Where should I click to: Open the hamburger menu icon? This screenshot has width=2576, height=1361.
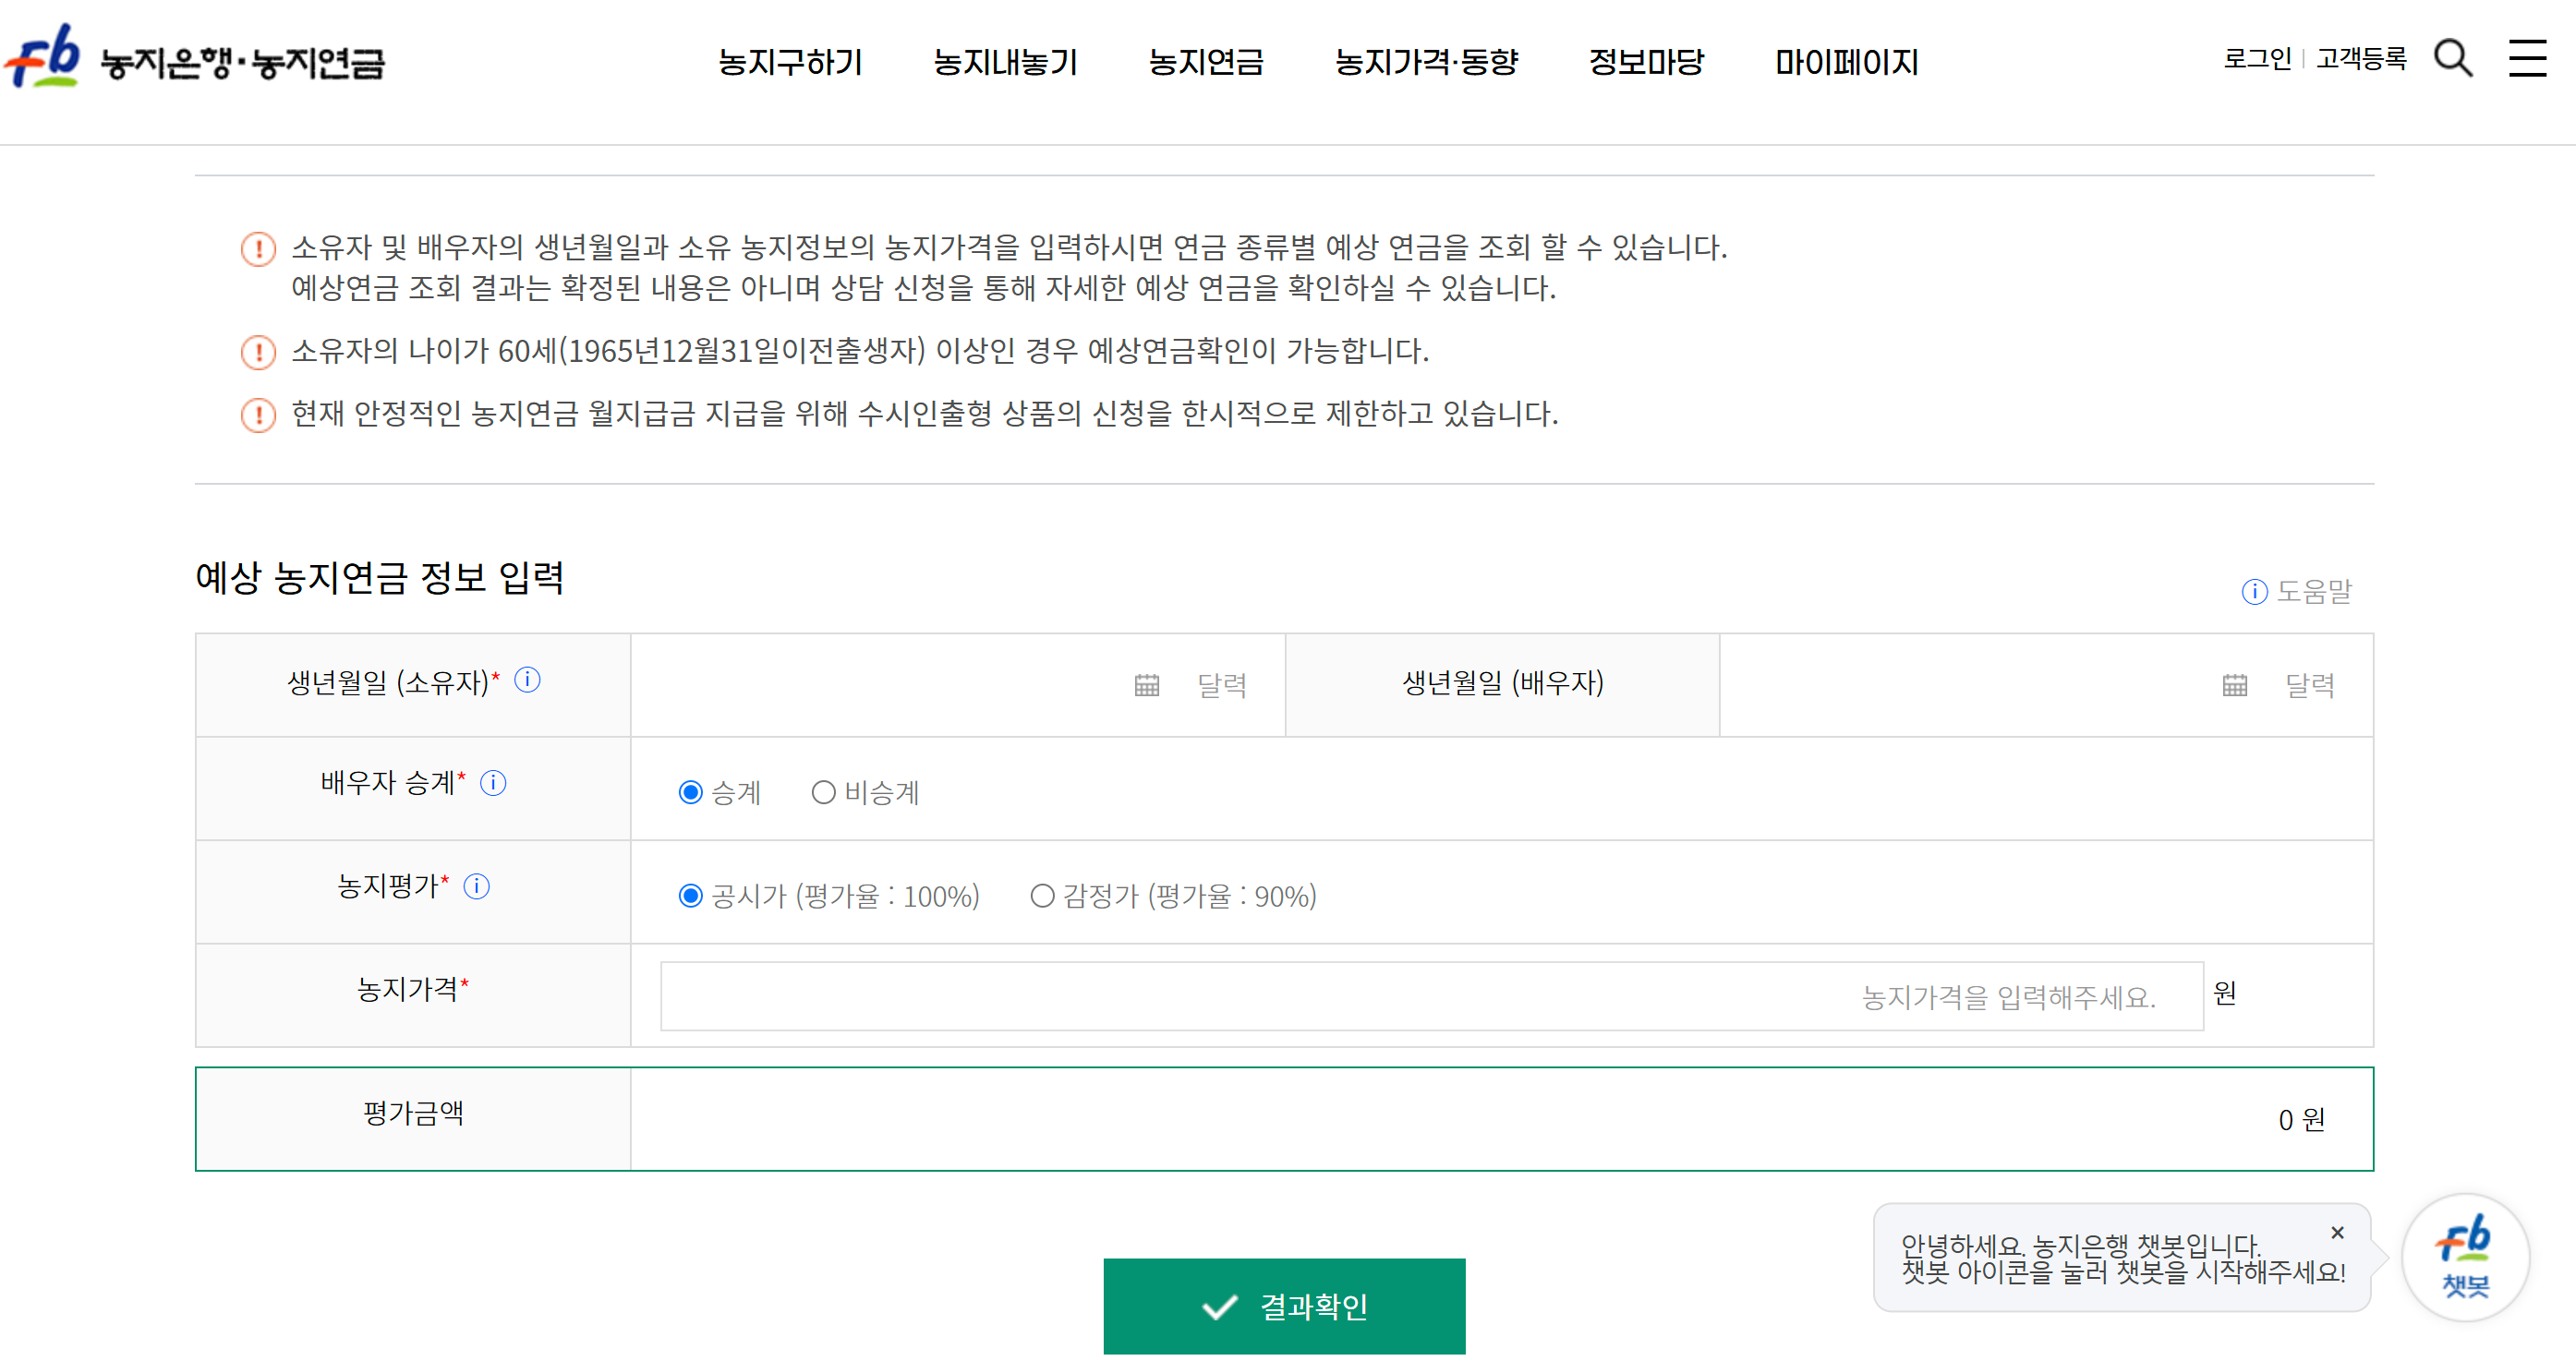pyautogui.click(x=2527, y=58)
